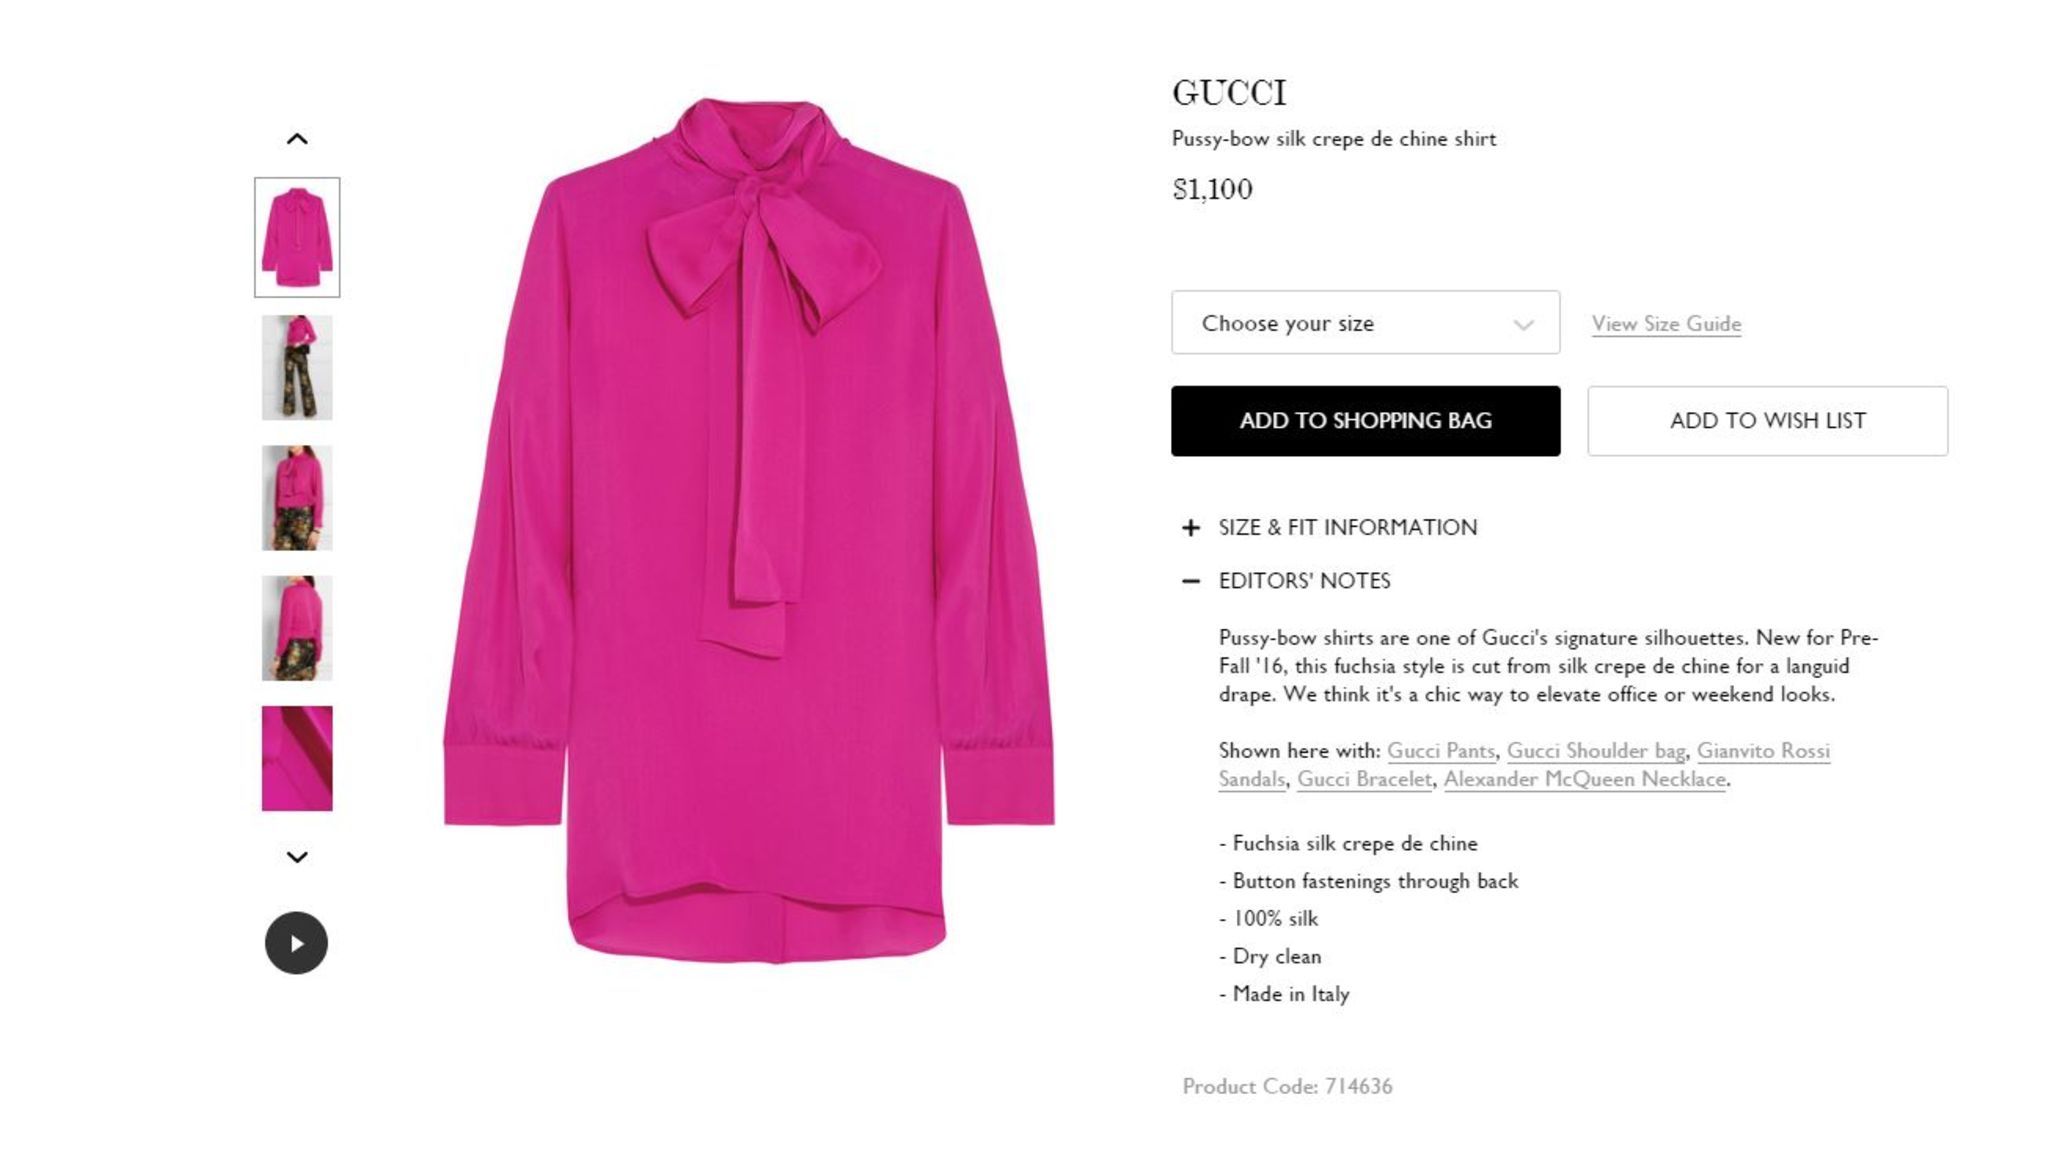Open the View Size Guide link
The image size is (2048, 1152).
point(1666,324)
